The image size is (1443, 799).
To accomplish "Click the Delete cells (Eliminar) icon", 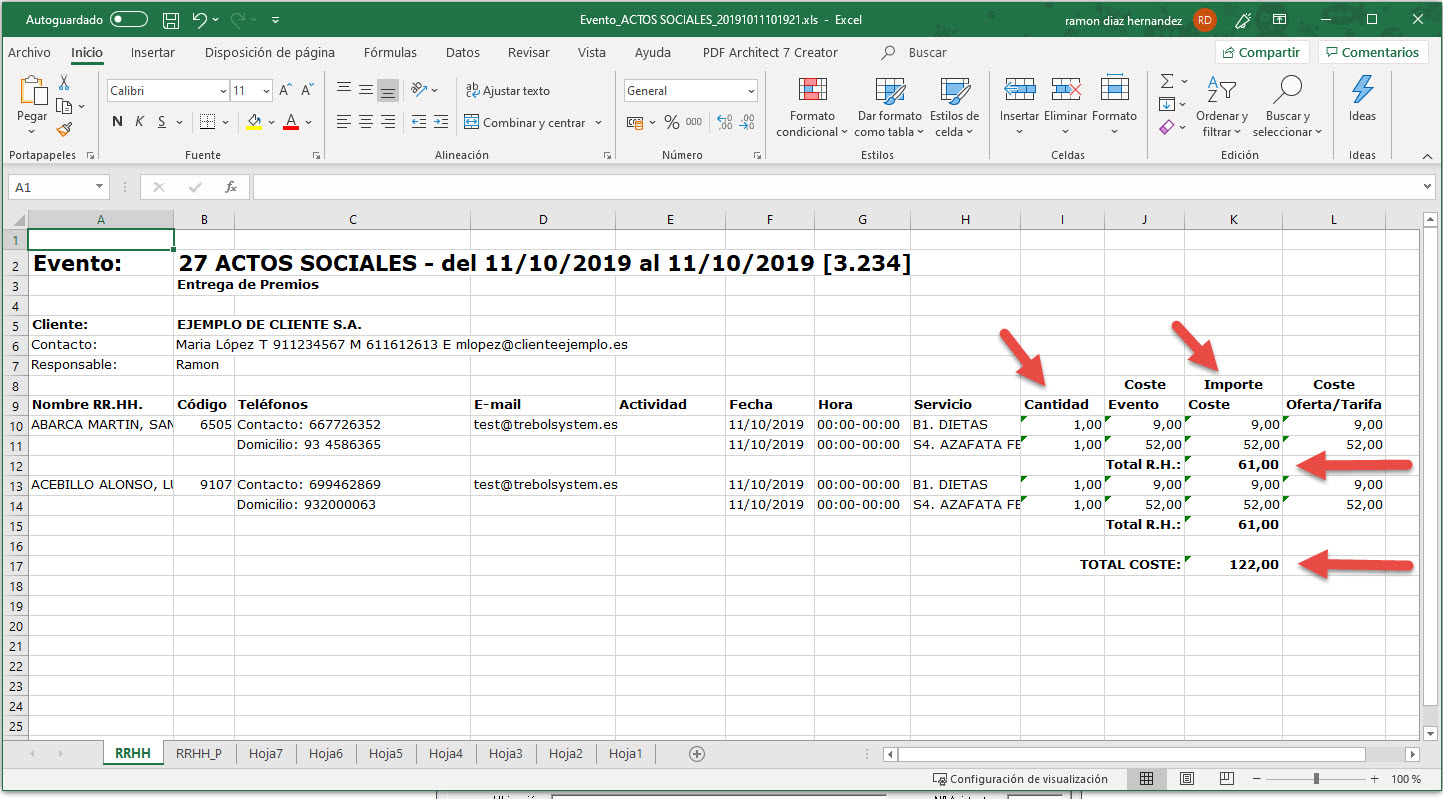I will coord(1066,89).
